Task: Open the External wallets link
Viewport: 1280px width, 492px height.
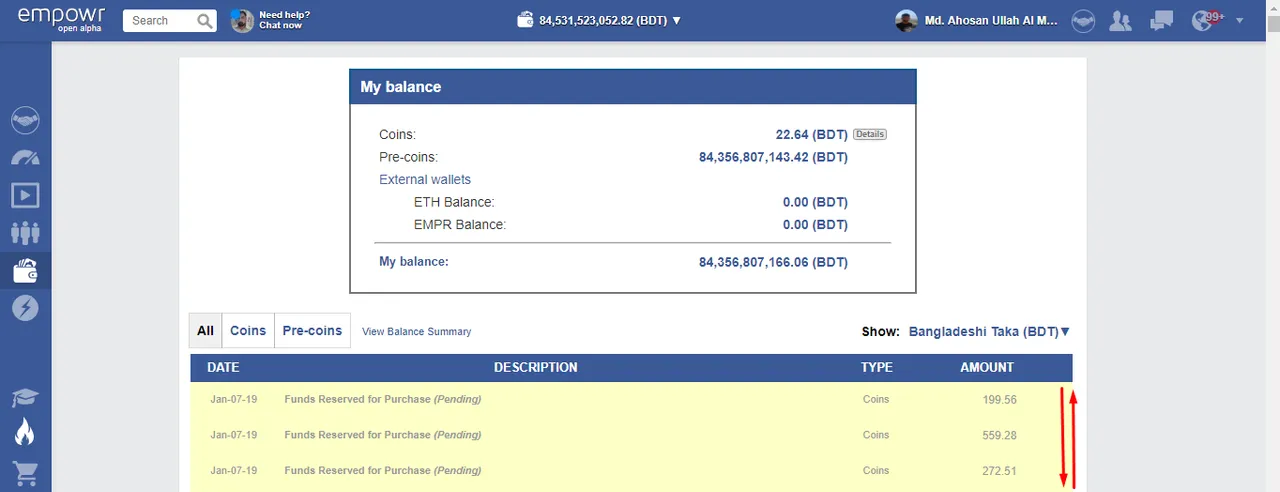Action: pos(425,180)
